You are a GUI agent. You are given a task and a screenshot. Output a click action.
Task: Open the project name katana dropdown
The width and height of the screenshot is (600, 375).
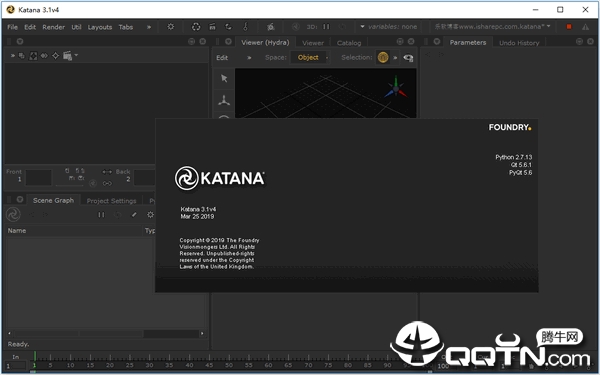(x=492, y=26)
